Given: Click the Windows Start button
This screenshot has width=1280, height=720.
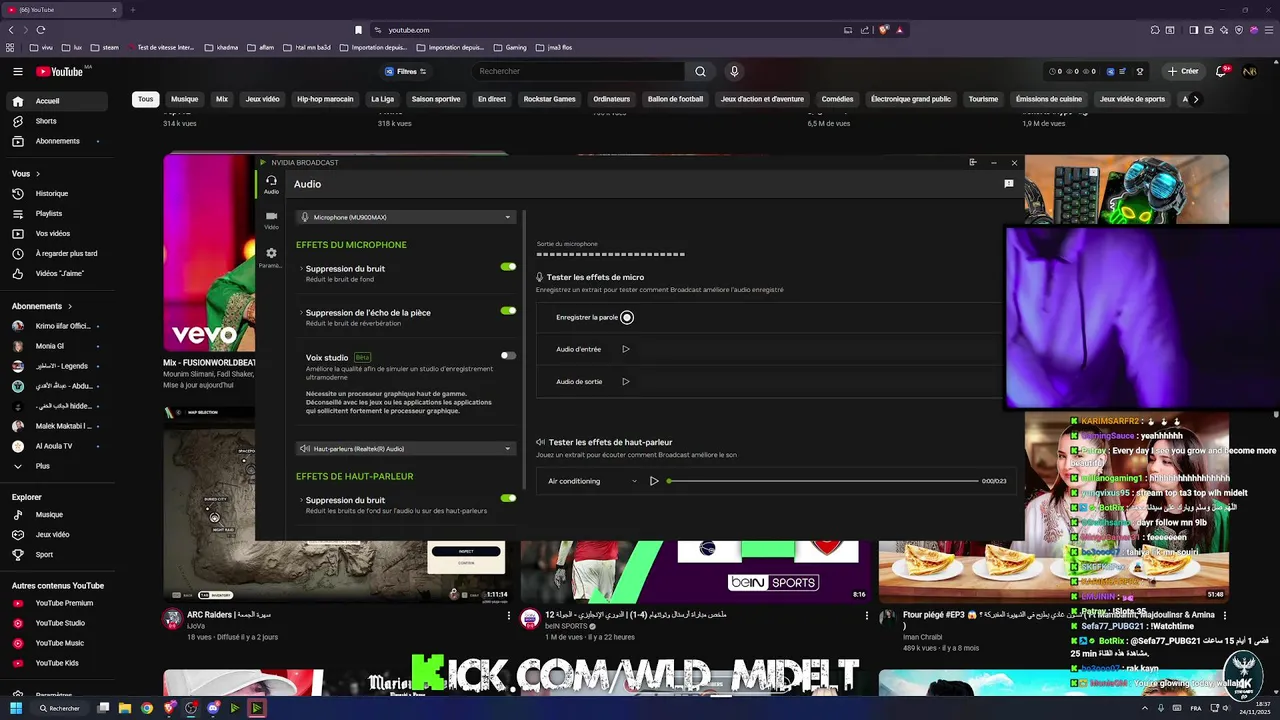Looking at the screenshot, I should tap(17, 708).
